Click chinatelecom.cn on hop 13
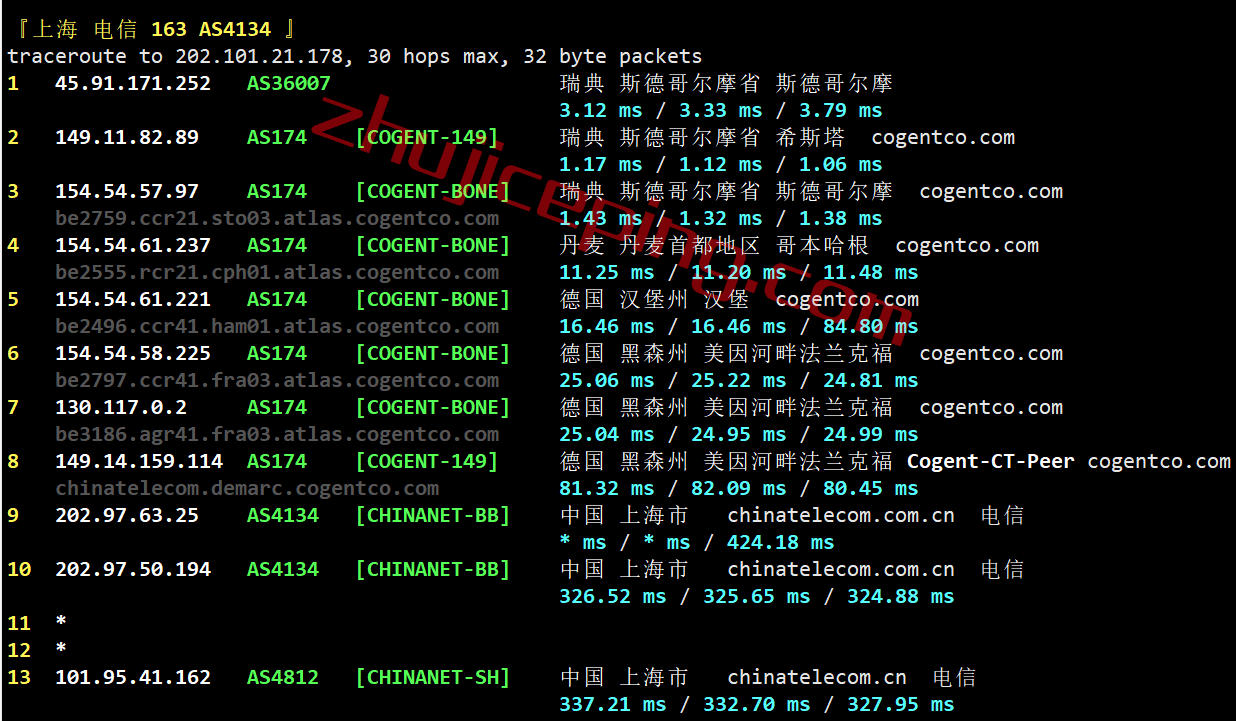Screen dimensions: 1236x721 (x=817, y=677)
